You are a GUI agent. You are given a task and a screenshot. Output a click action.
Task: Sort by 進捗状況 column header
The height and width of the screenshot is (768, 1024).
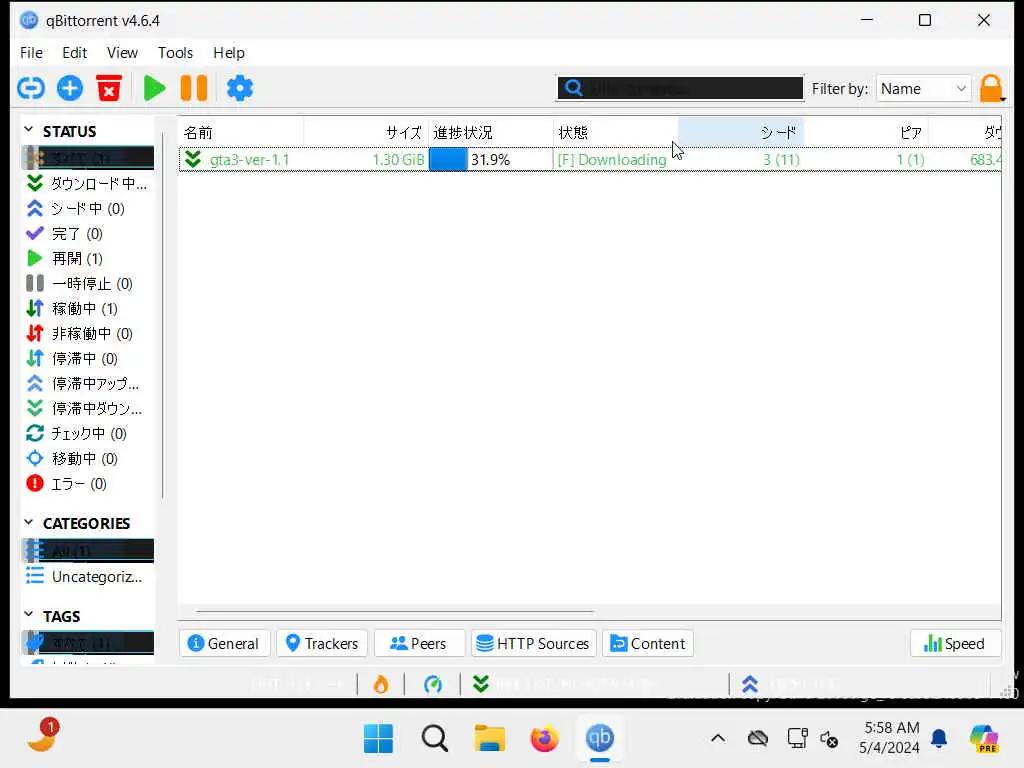(x=490, y=133)
